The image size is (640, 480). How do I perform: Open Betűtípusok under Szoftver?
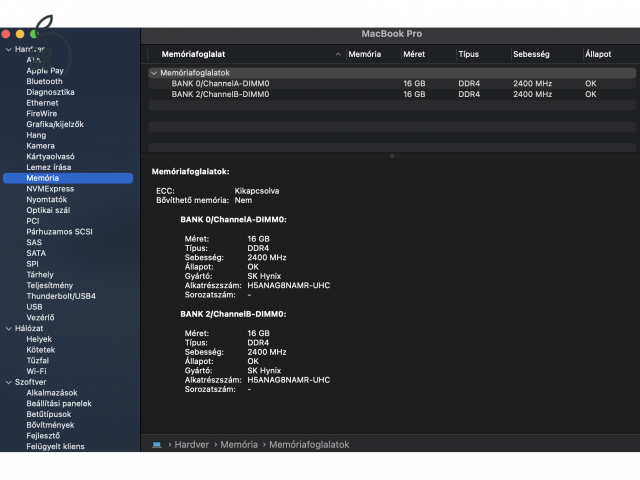49,414
